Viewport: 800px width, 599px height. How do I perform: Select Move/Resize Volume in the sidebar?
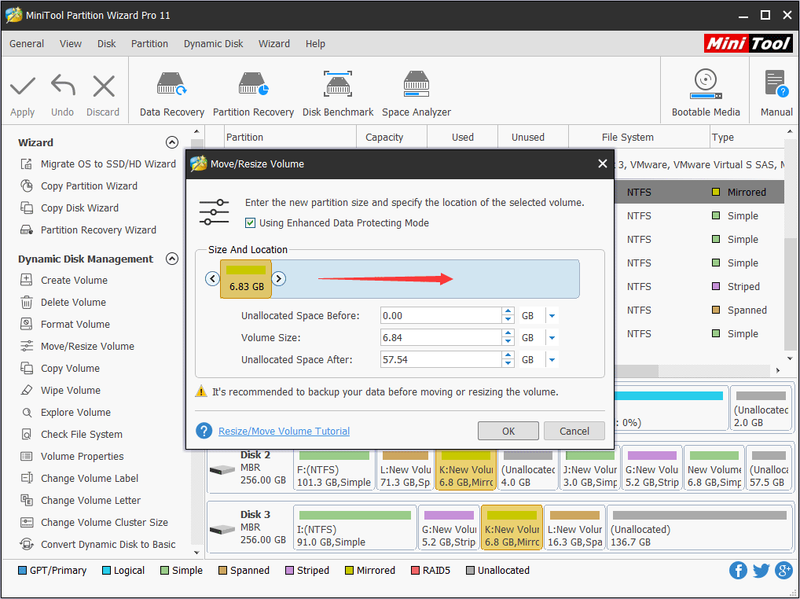pyautogui.click(x=77, y=346)
